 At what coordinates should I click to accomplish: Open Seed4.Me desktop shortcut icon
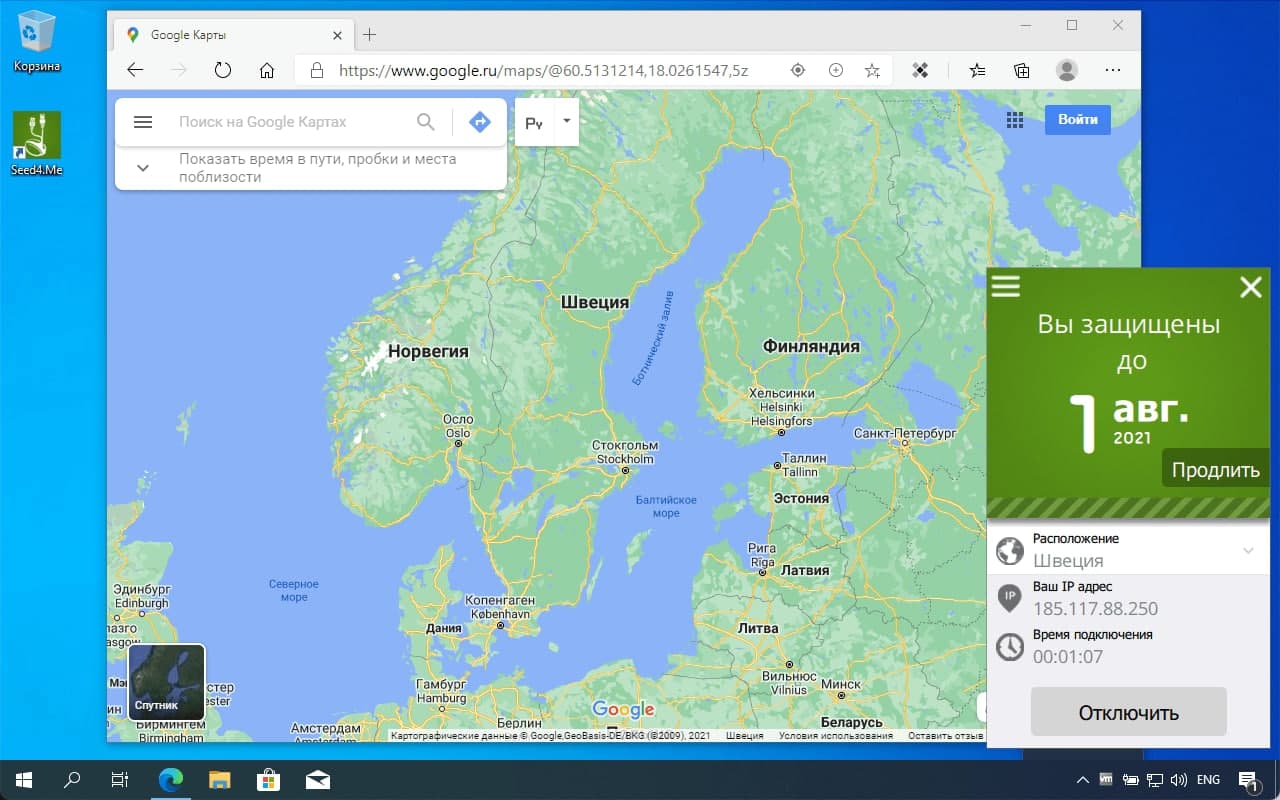37,143
